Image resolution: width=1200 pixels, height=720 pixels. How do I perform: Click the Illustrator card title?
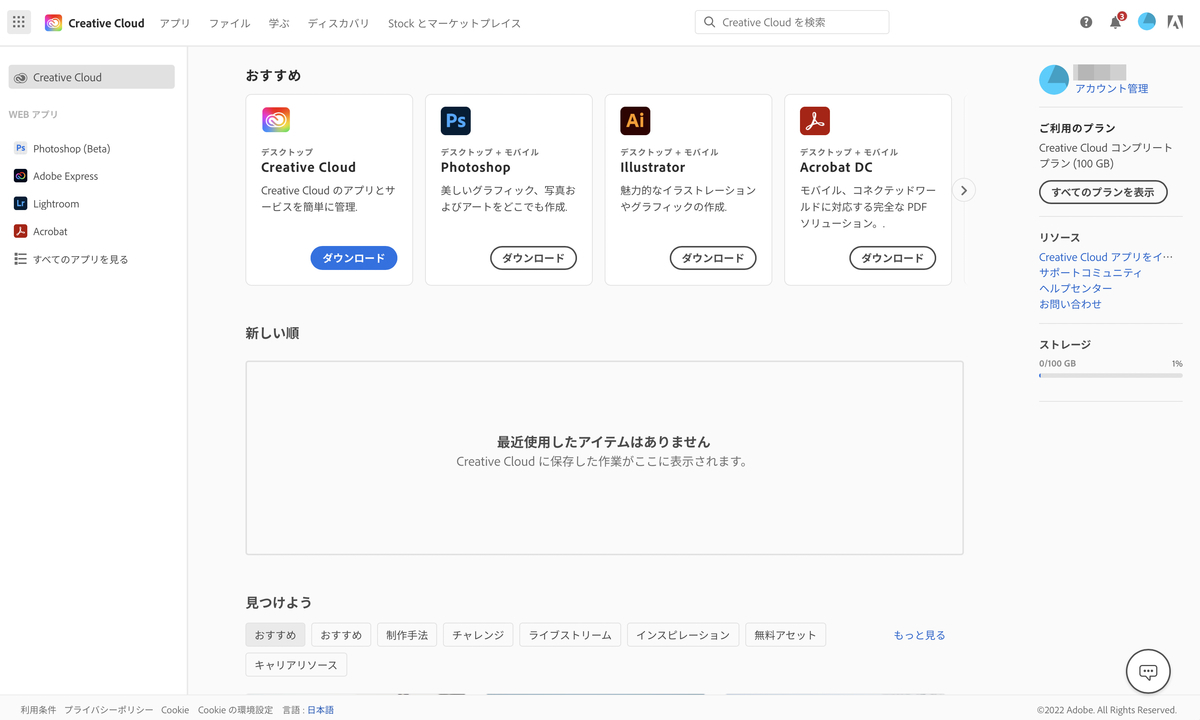pyautogui.click(x=653, y=167)
